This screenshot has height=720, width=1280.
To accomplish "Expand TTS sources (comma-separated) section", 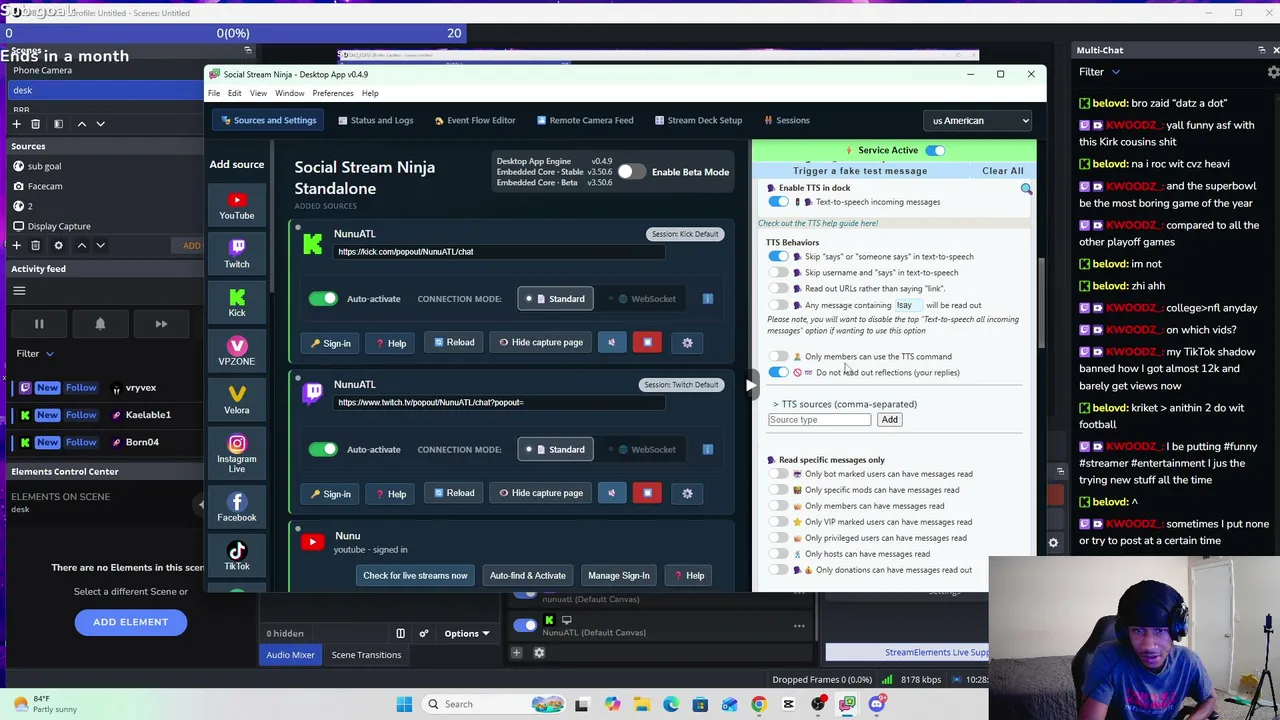I will [845, 404].
